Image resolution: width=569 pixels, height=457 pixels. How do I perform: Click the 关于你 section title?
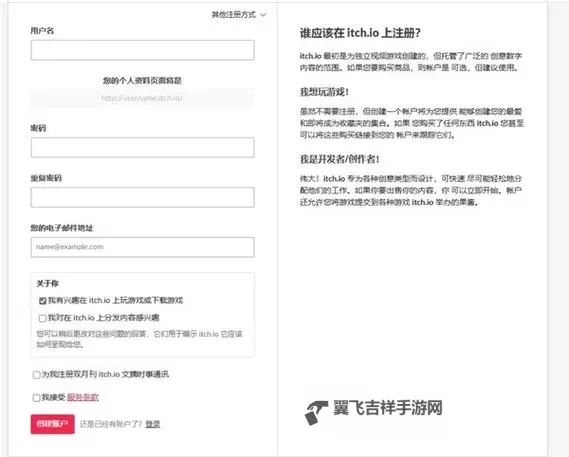point(48,283)
